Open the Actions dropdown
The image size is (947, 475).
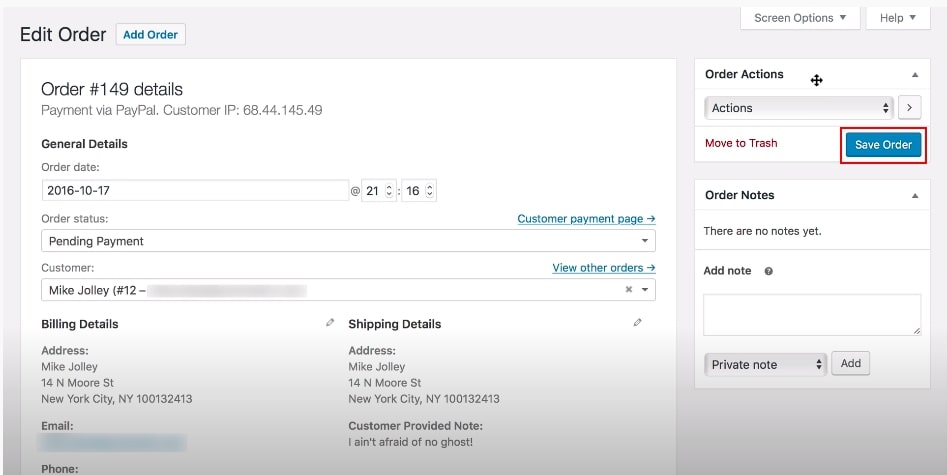[x=799, y=108]
